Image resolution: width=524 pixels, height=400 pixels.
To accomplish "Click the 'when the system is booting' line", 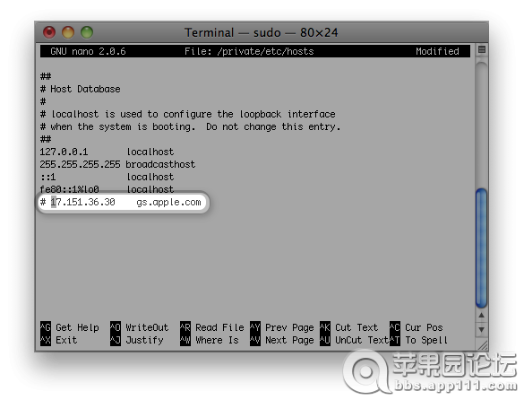I will (x=190, y=127).
